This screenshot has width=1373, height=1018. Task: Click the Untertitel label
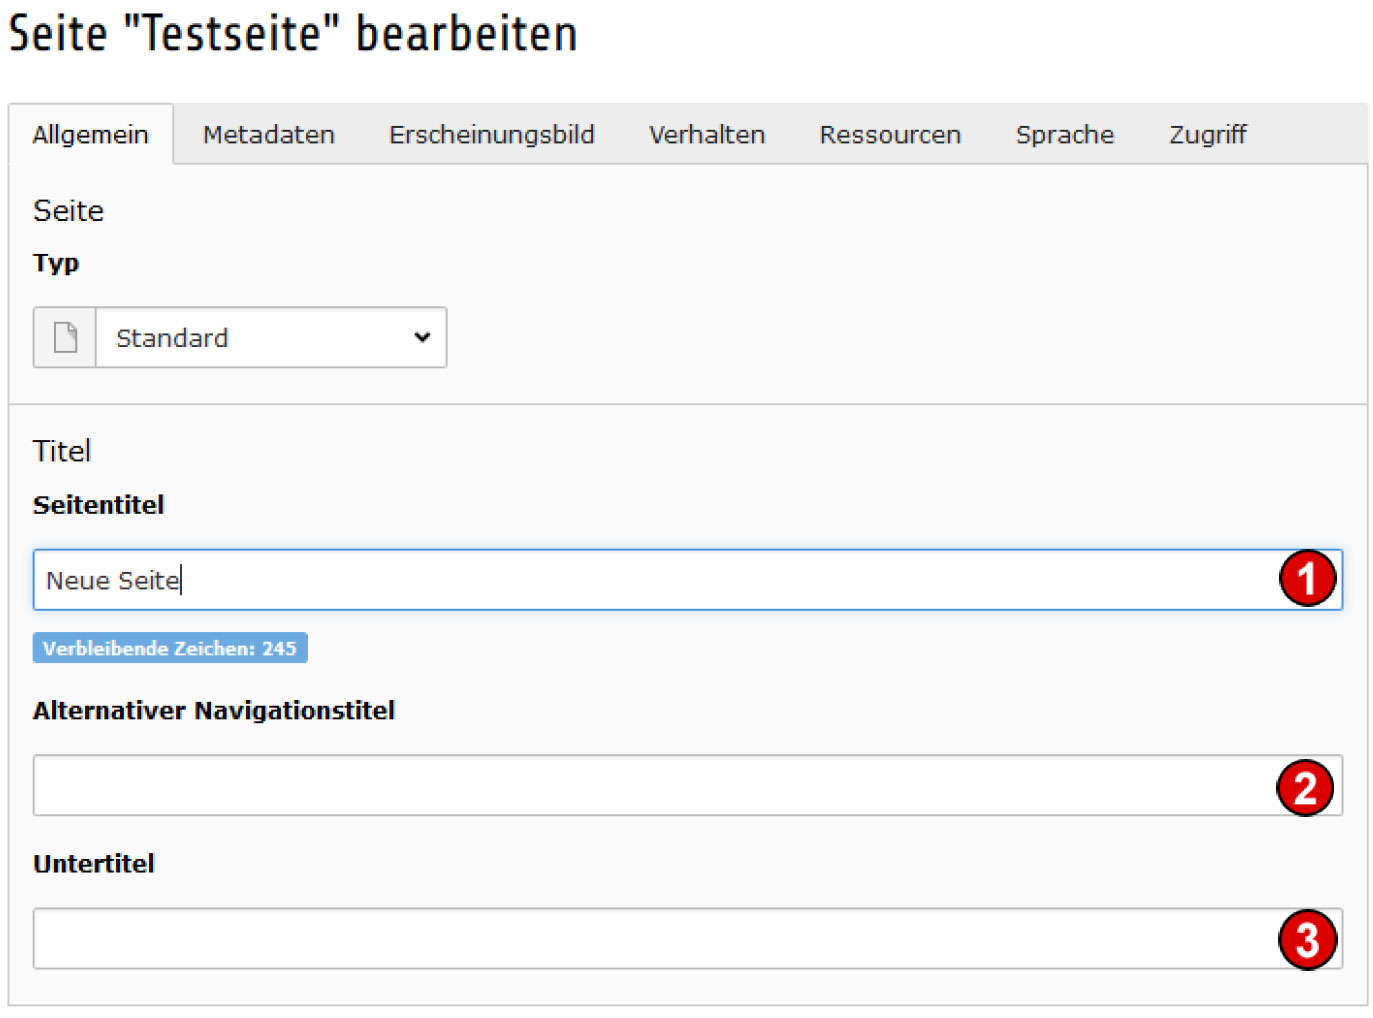[x=94, y=864]
